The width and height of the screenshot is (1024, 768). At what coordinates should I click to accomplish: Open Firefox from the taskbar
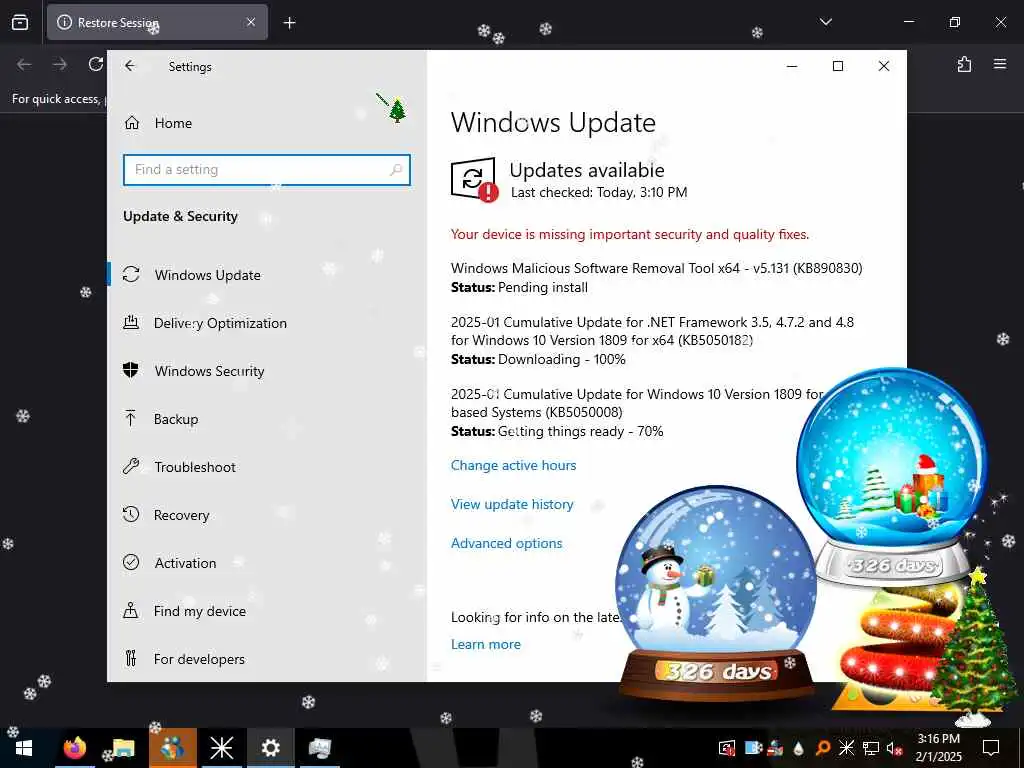[x=74, y=748]
